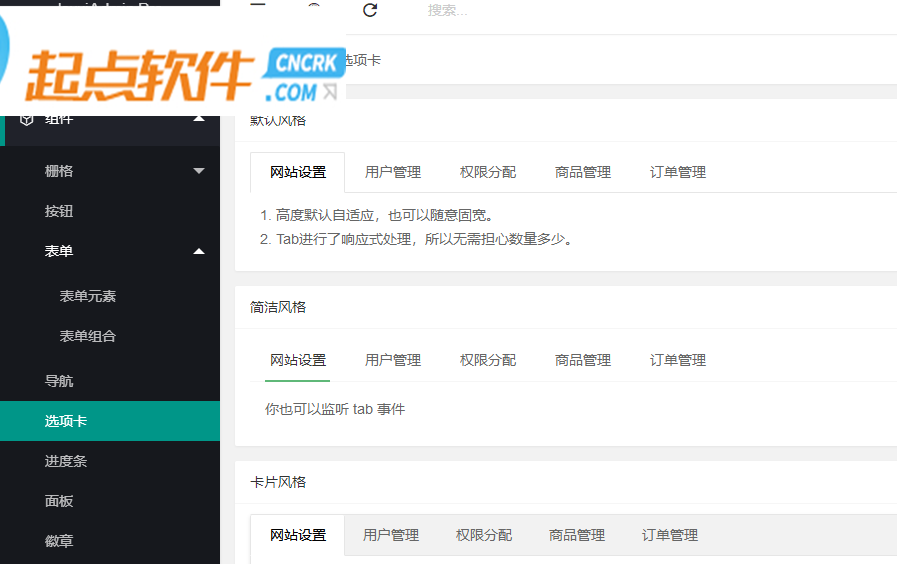This screenshot has height=564, width=897.
Task: Switch to 用户管理 tab in 简洁风格 section
Action: (x=392, y=360)
